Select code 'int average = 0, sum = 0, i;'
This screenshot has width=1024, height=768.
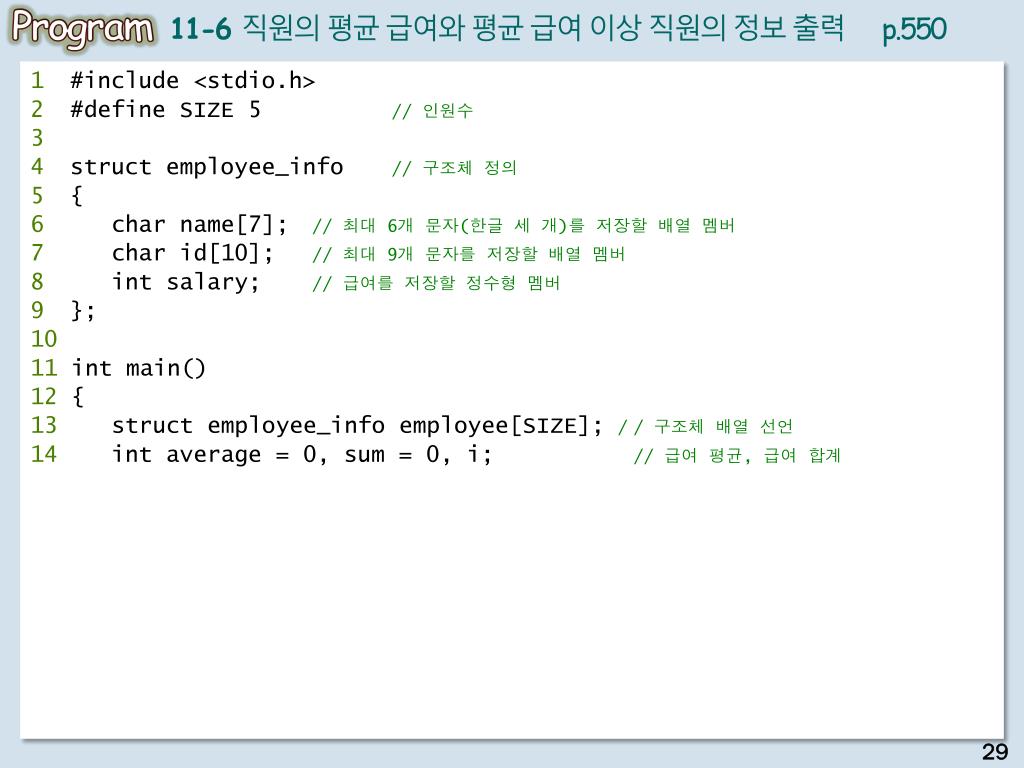pos(302,454)
